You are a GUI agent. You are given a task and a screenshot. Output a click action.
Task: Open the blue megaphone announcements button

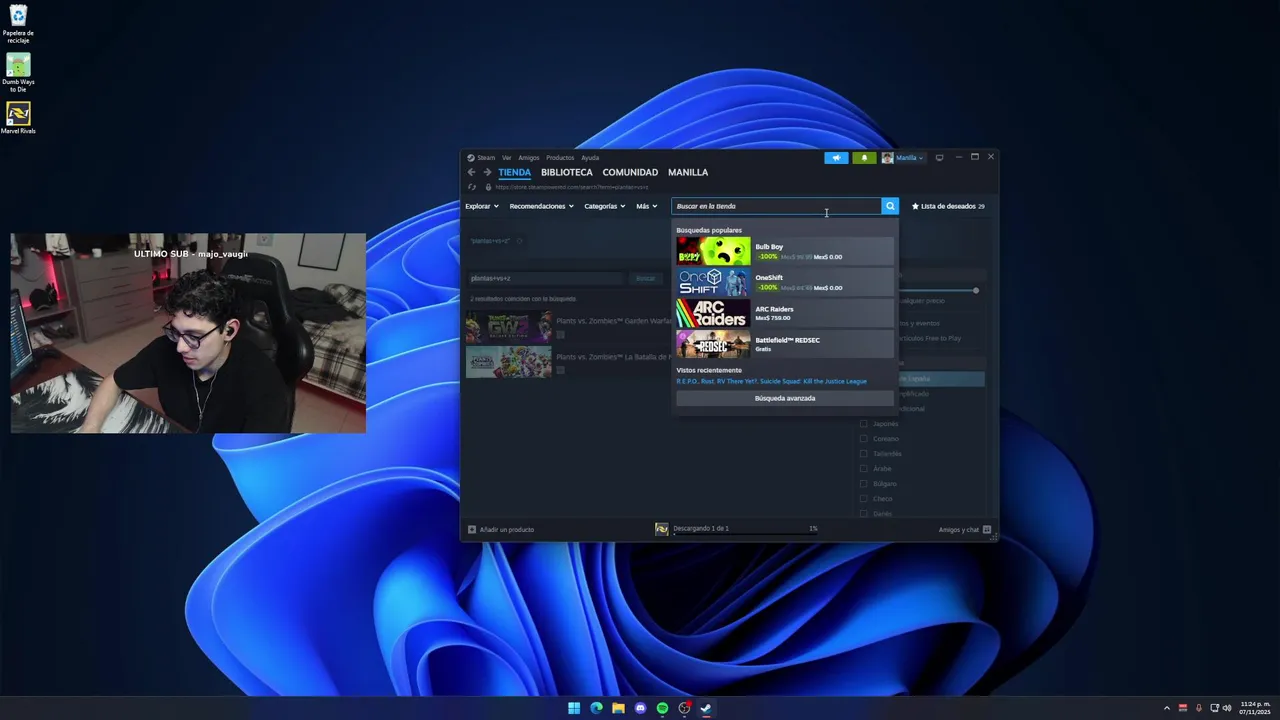point(836,157)
